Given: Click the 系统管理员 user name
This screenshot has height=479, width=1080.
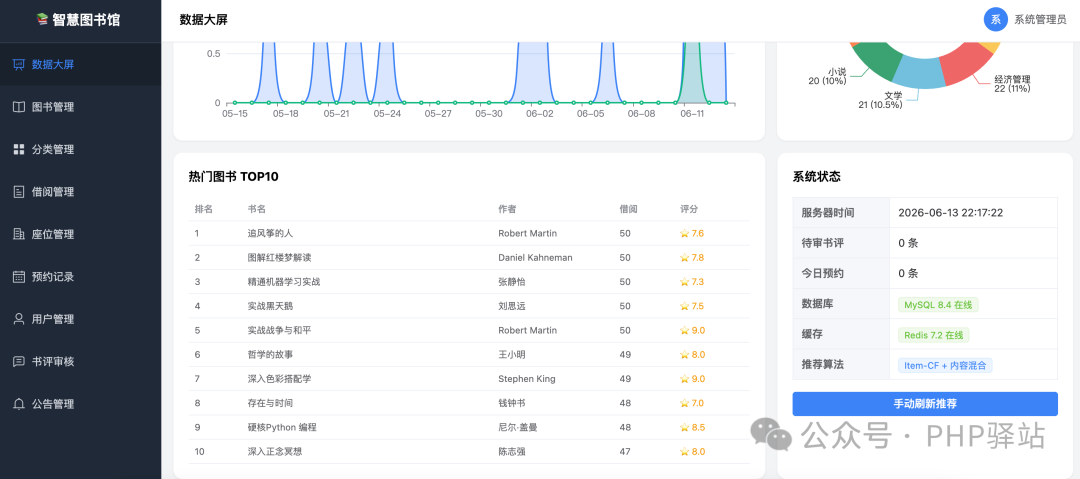Looking at the screenshot, I should 1041,20.
